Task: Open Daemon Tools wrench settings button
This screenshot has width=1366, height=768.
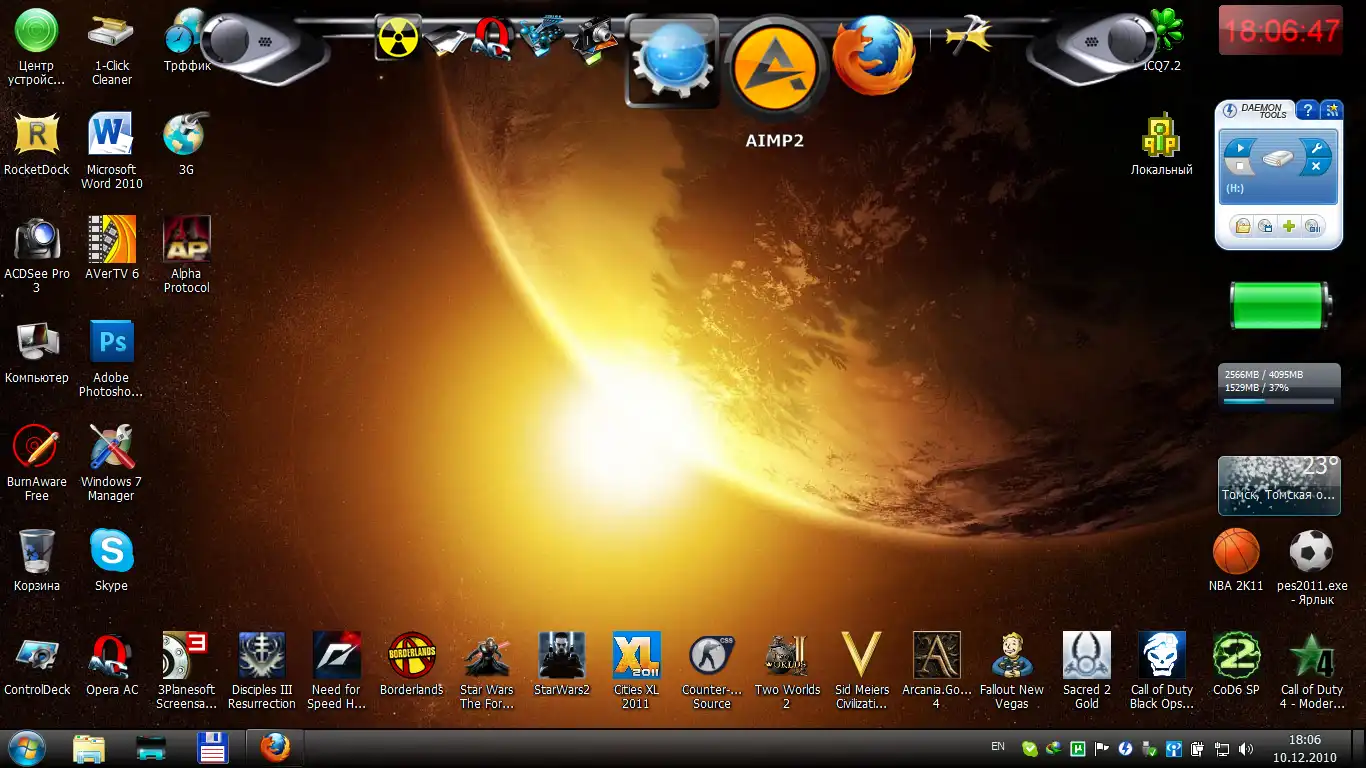Action: [x=1317, y=148]
